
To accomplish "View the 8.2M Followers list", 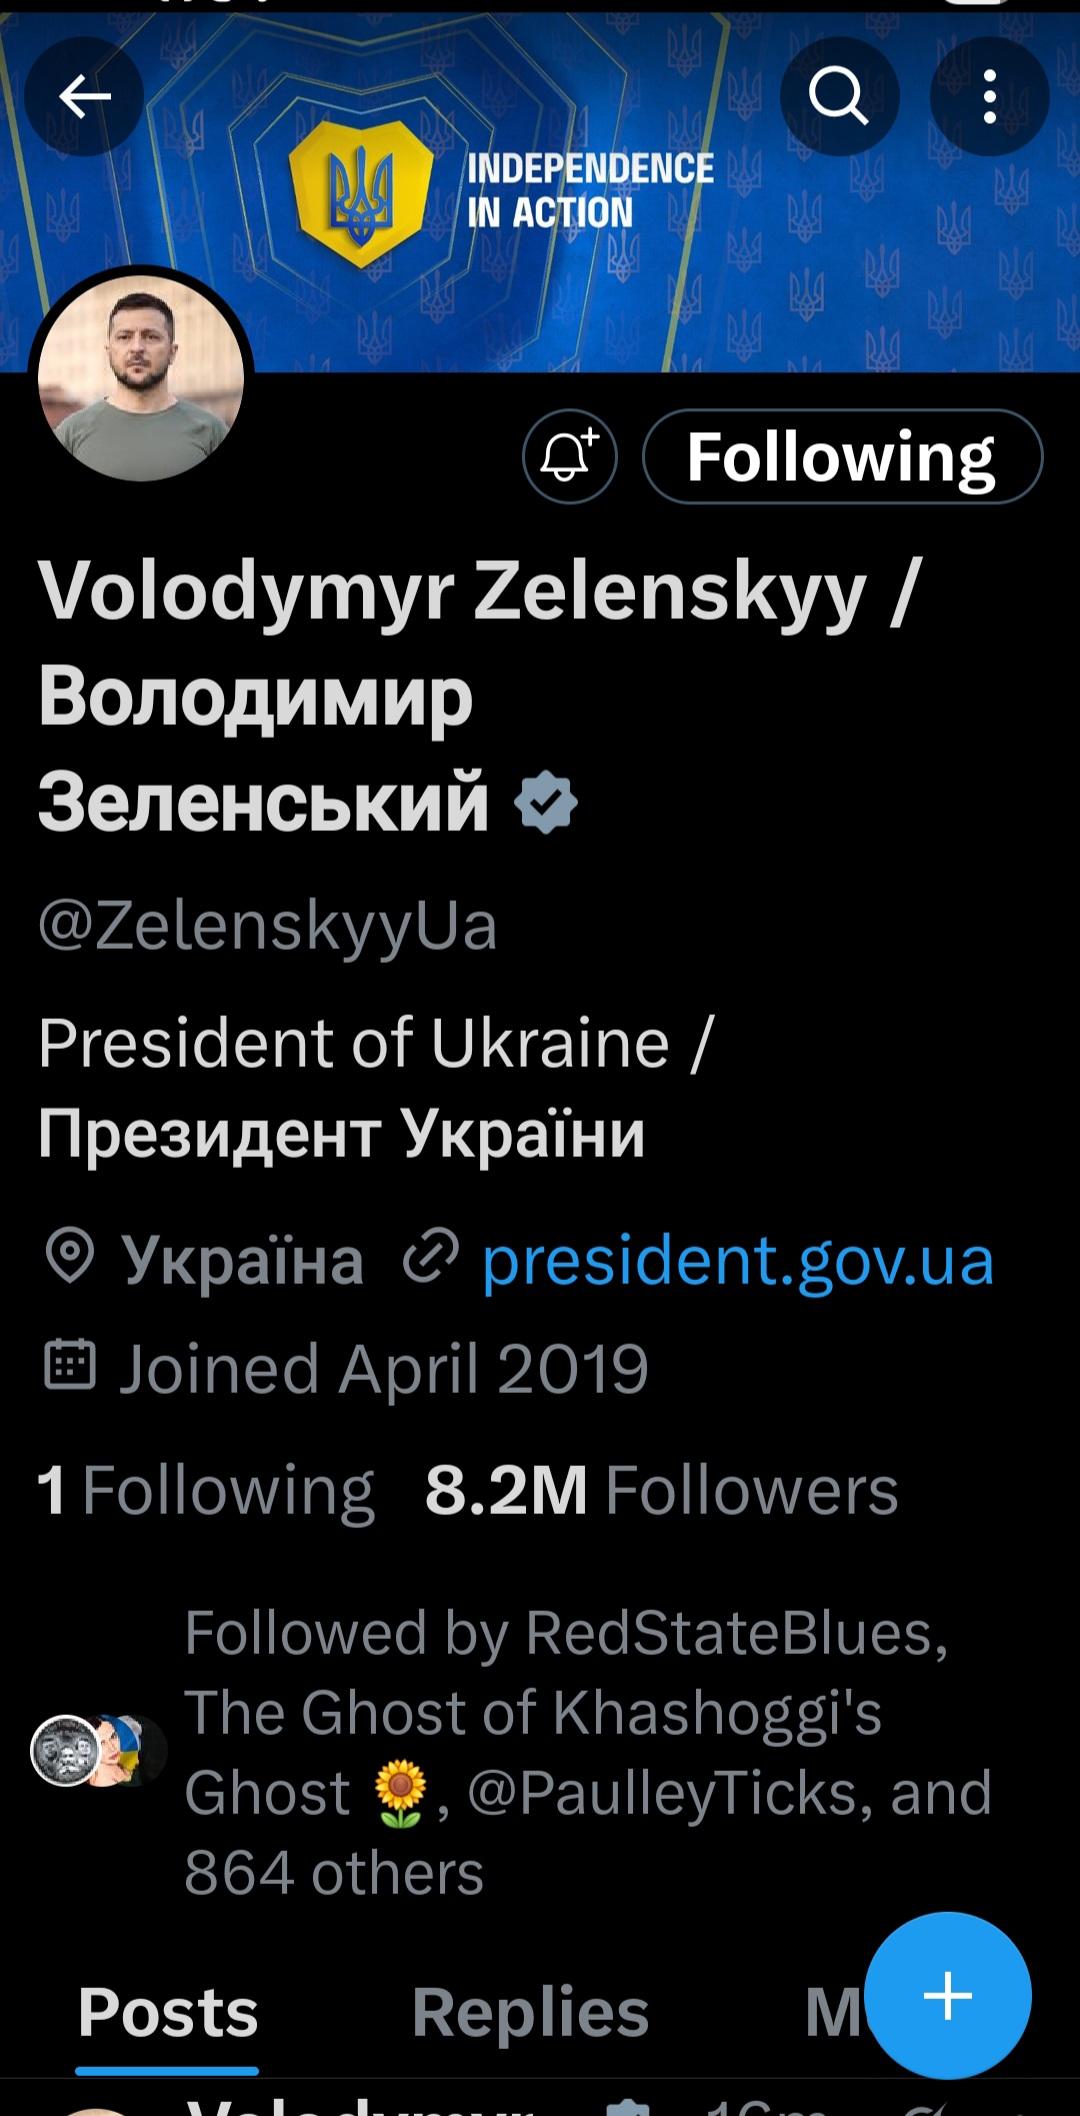I will [661, 1490].
